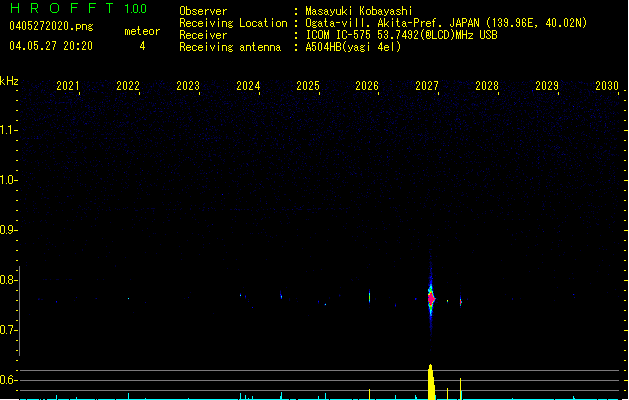Click the thin yellow spike after 2027
Image resolution: width=629 pixels, height=400 pixels.
460,388
